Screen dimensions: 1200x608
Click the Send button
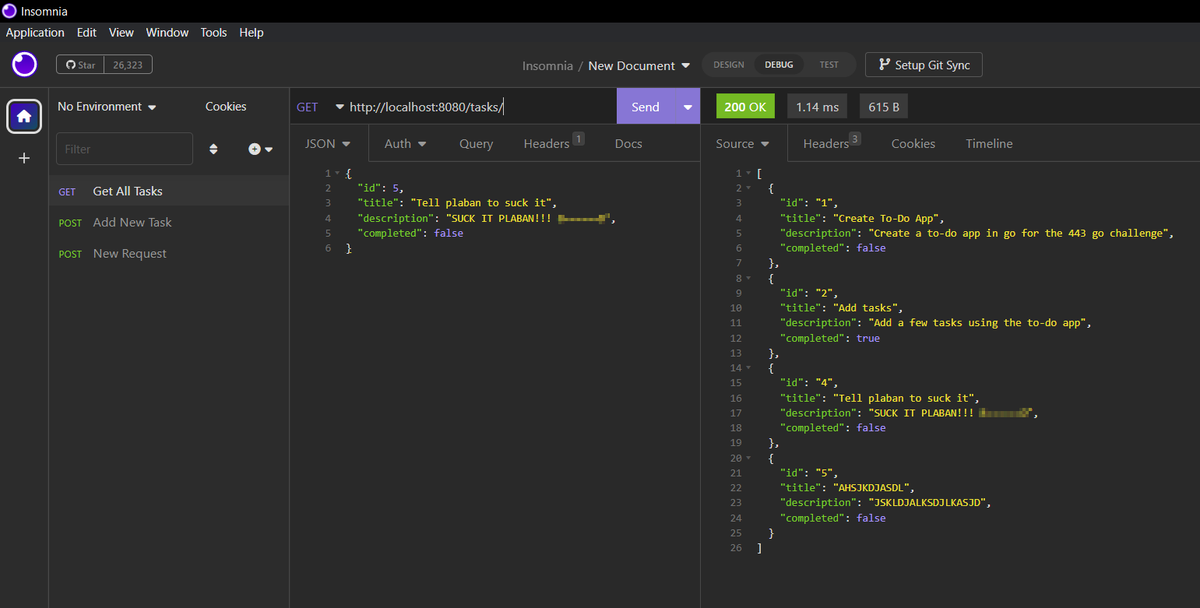[646, 107]
